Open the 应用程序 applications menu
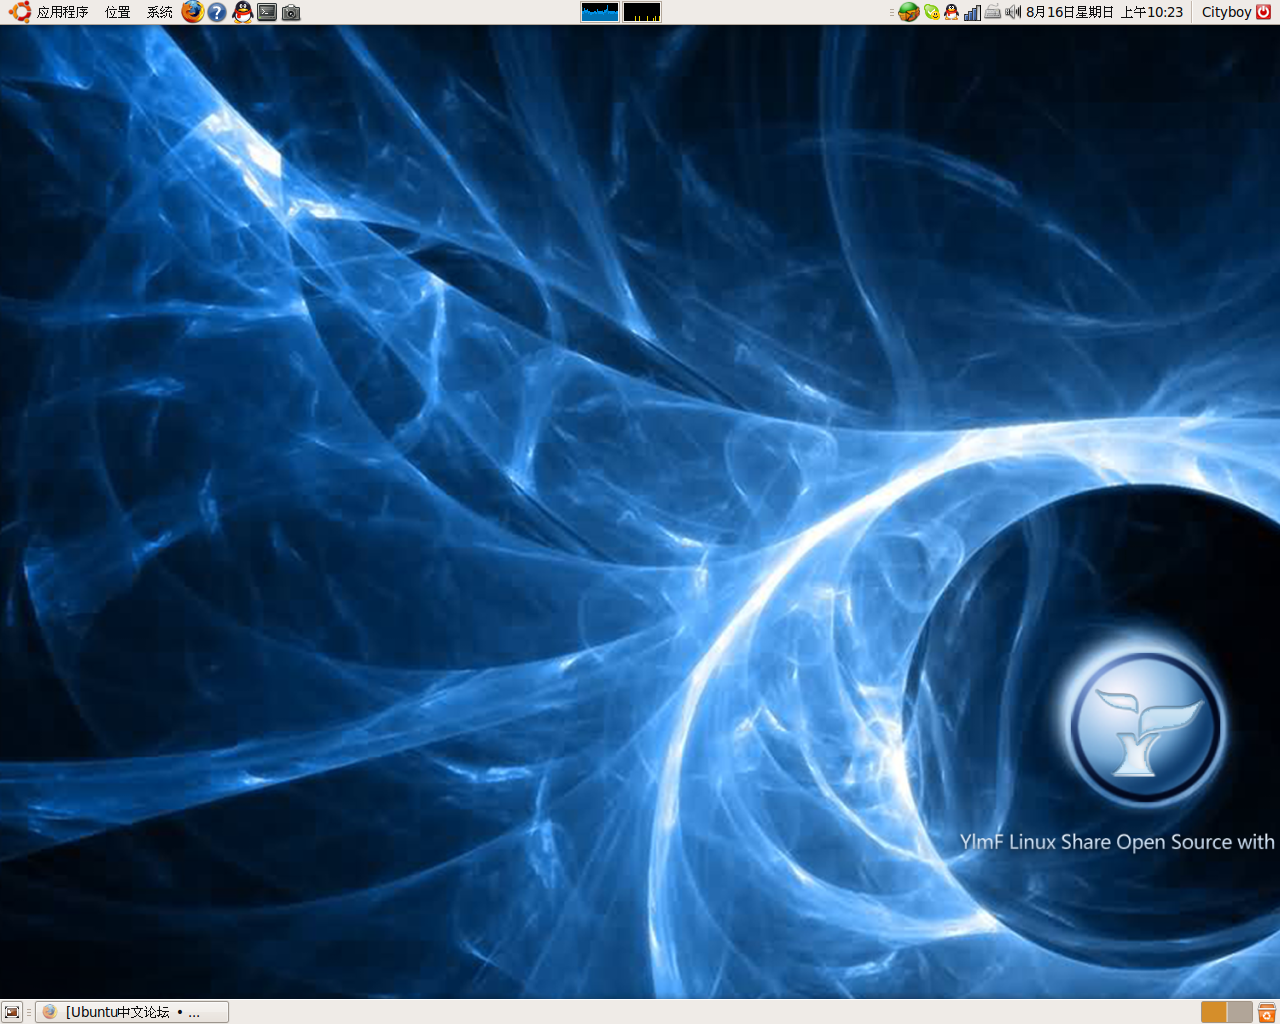Viewport: 1280px width, 1024px height. 62,12
